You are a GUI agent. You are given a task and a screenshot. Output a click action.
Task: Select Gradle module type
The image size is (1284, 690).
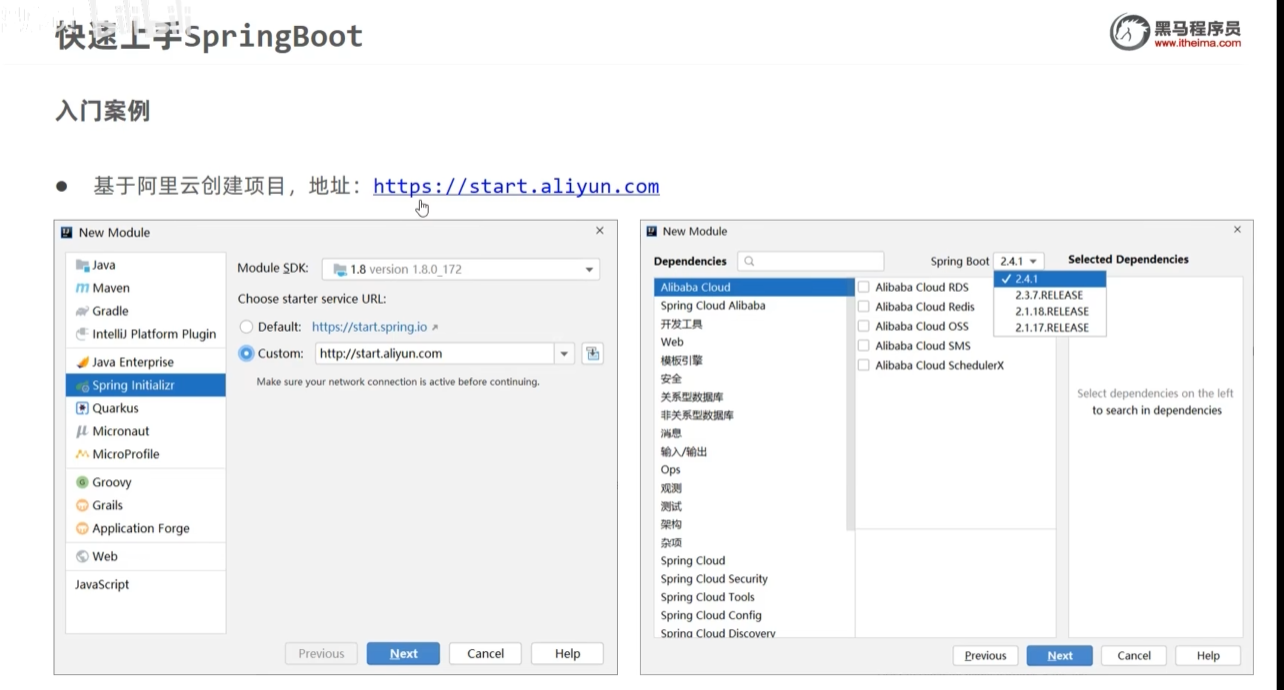[x=146, y=311]
